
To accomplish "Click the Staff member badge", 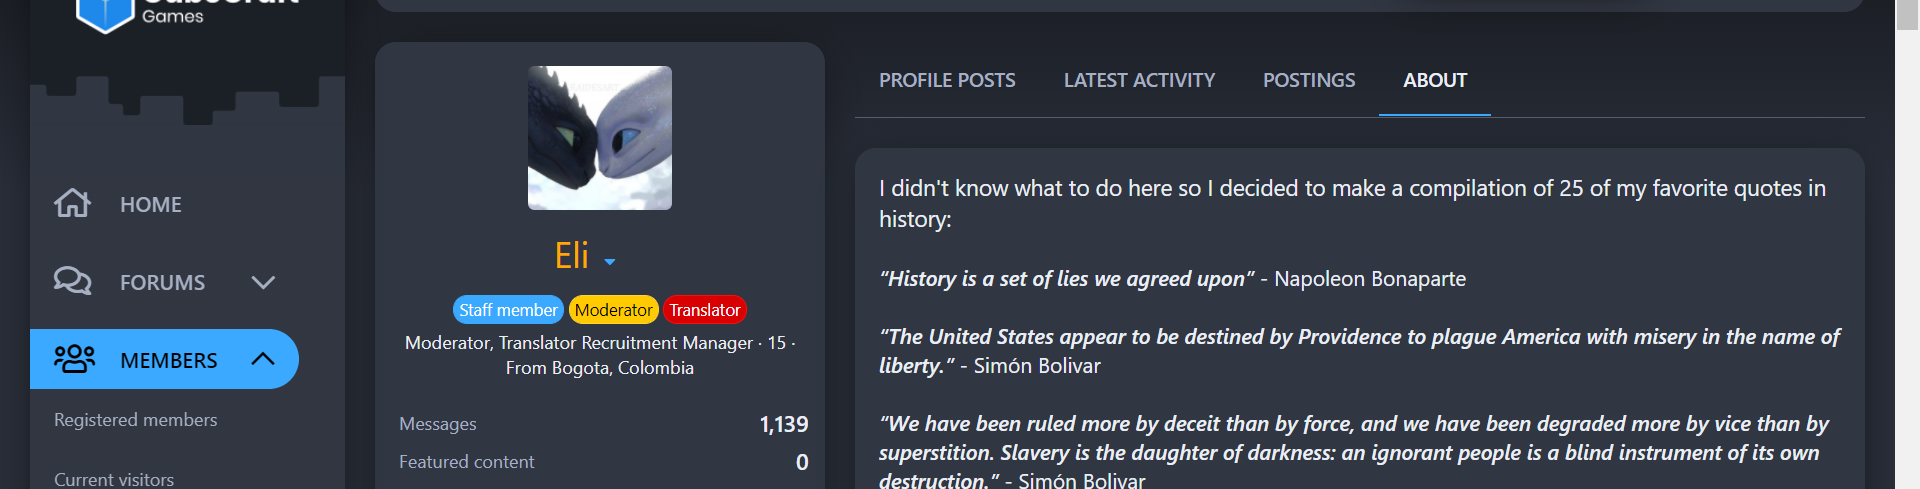I will click(x=508, y=310).
